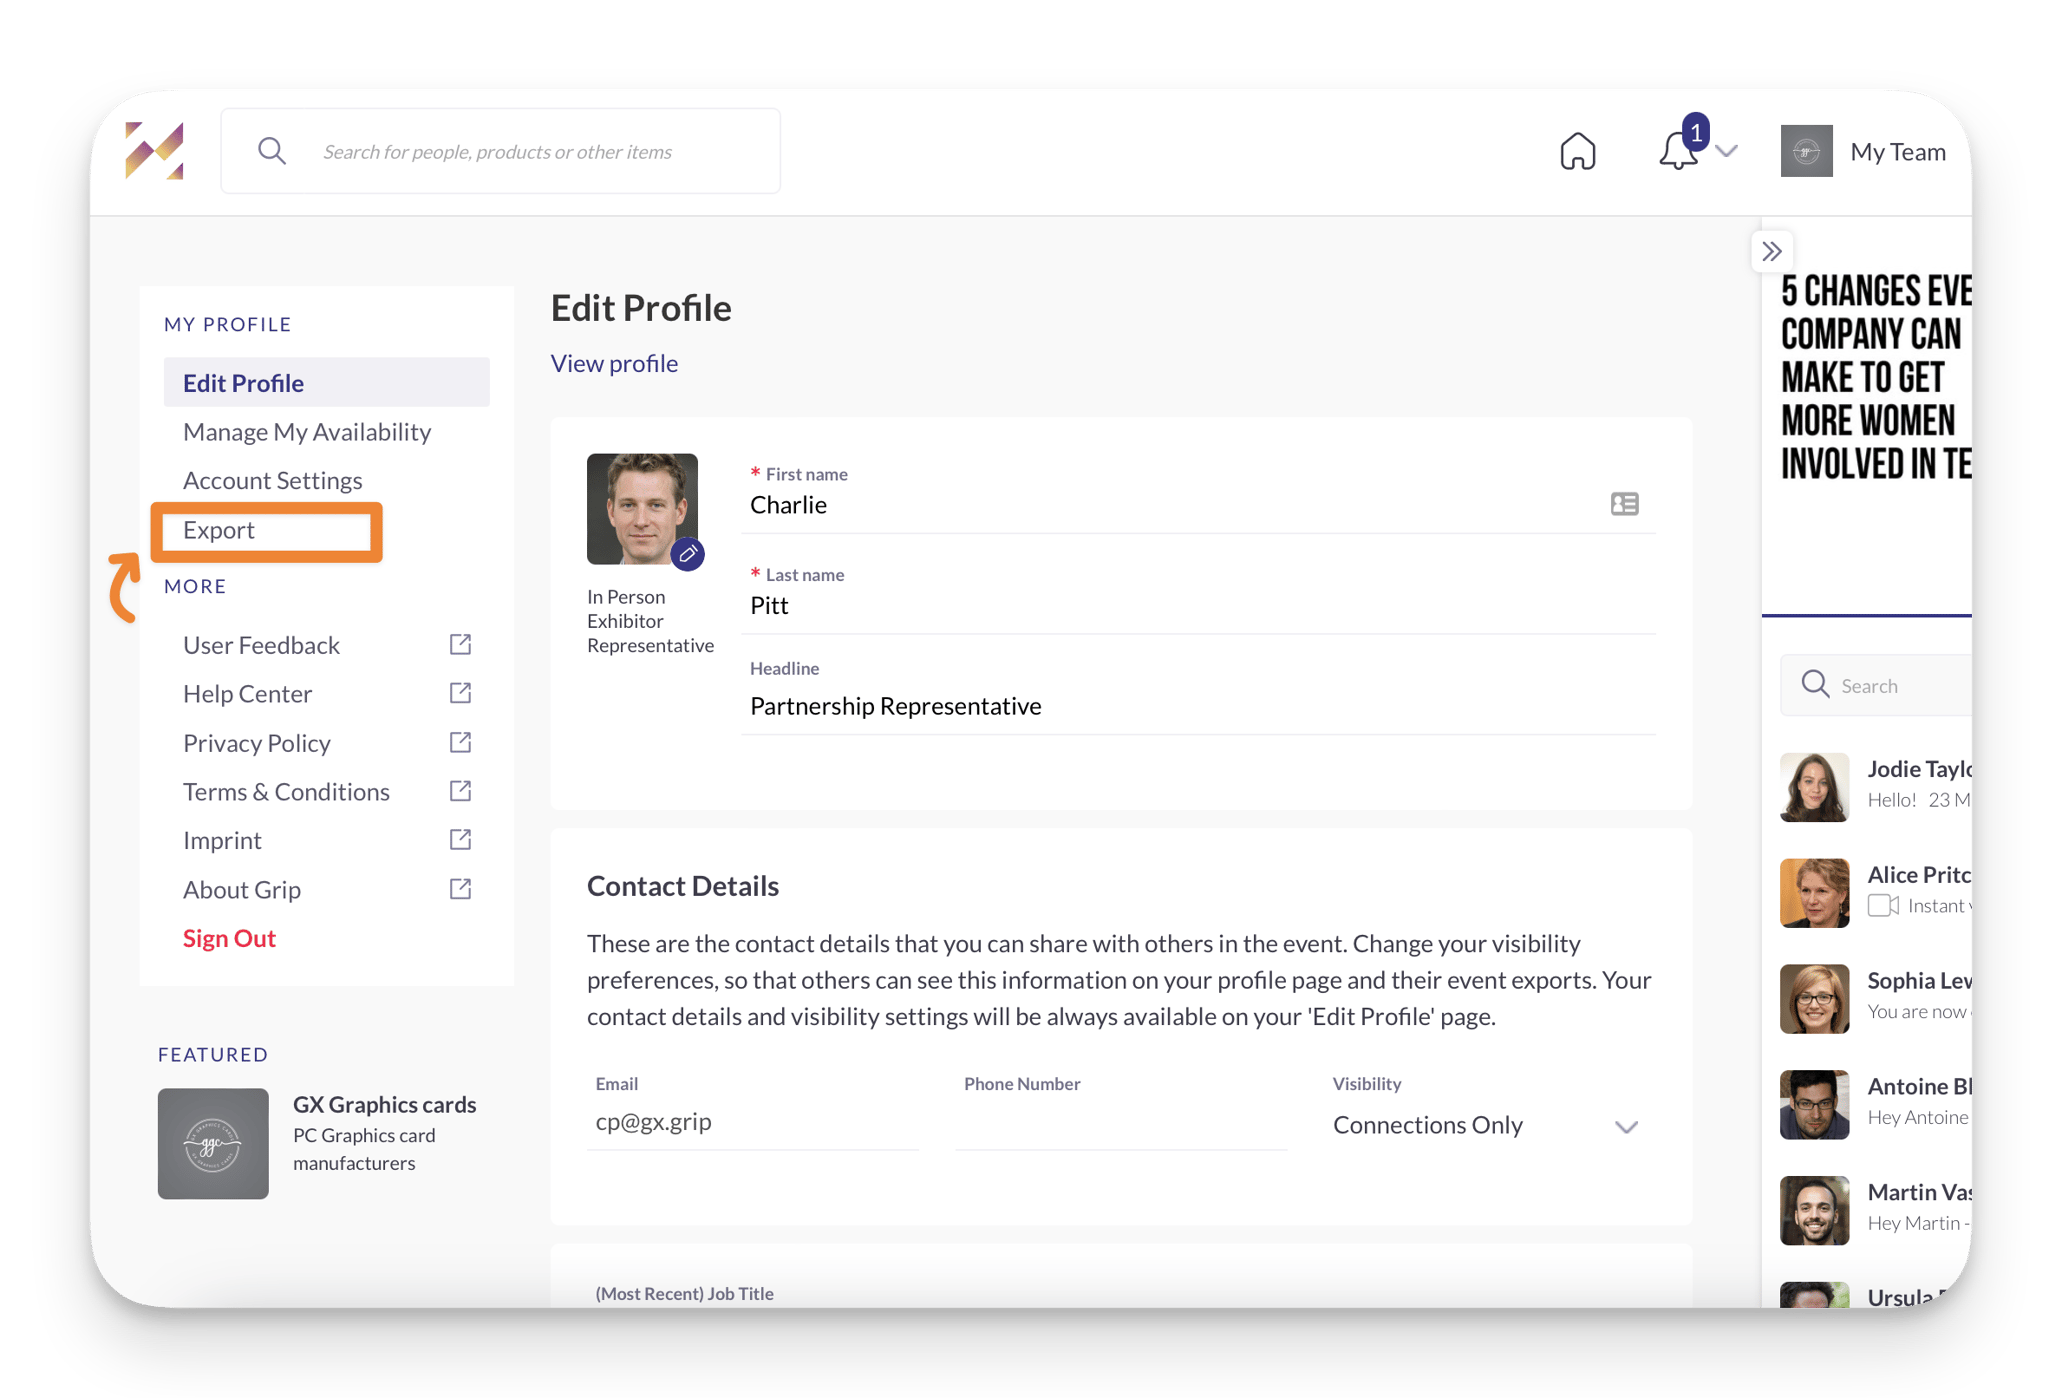Image resolution: width=2062 pixels, height=1398 pixels.
Task: Click contact card icon in First name field
Action: [1624, 504]
